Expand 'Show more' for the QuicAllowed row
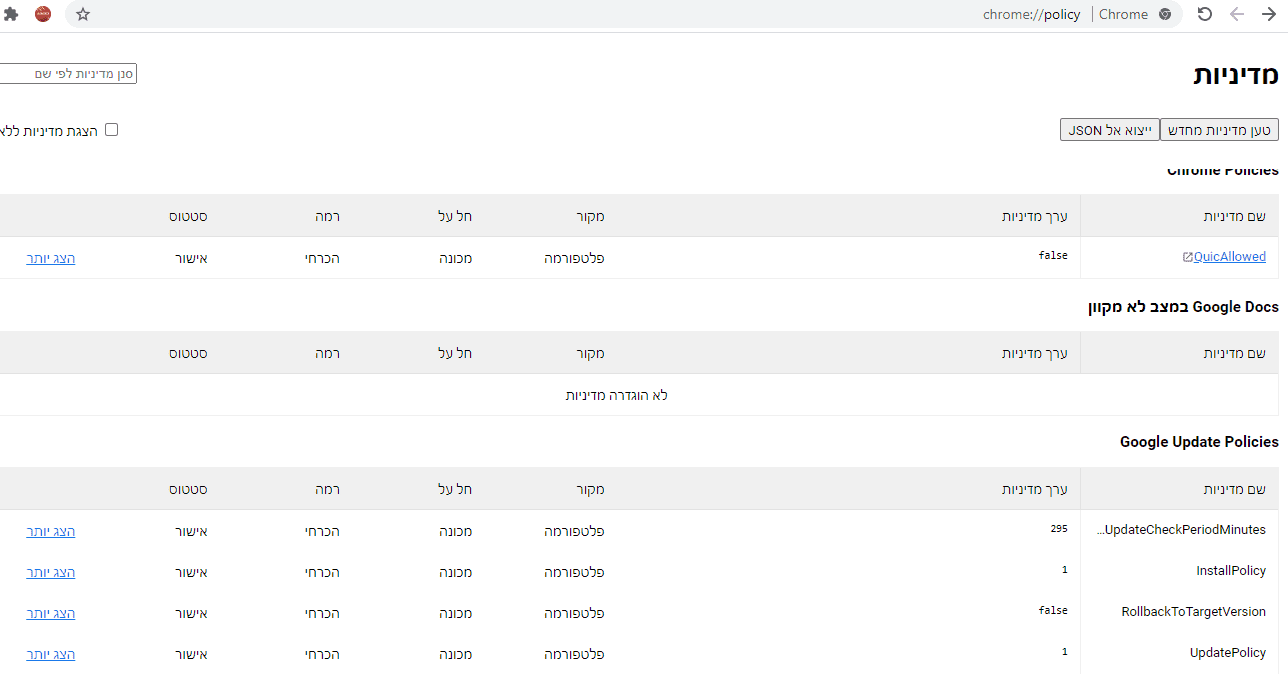 [51, 258]
